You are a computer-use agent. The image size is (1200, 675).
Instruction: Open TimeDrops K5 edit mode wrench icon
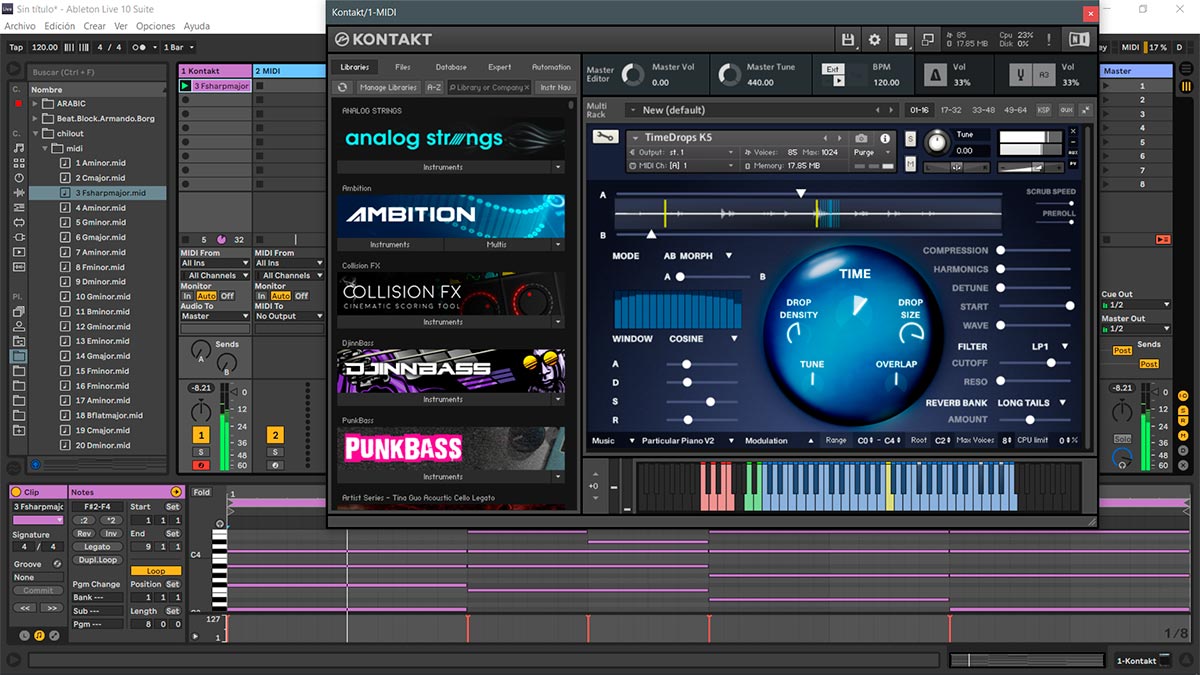(x=605, y=137)
